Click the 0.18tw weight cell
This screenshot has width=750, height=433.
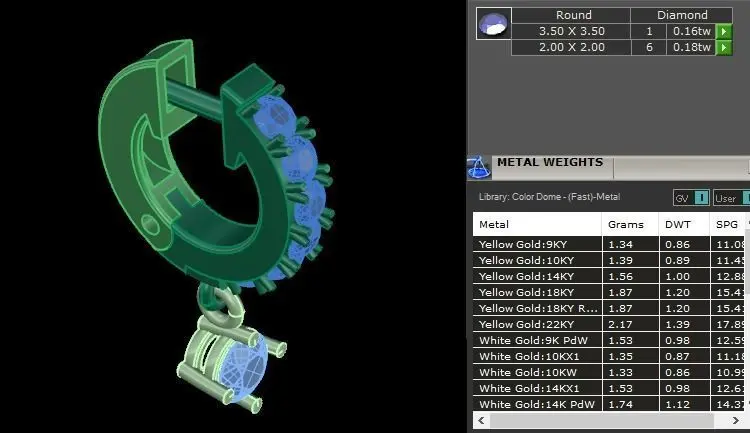coord(691,47)
